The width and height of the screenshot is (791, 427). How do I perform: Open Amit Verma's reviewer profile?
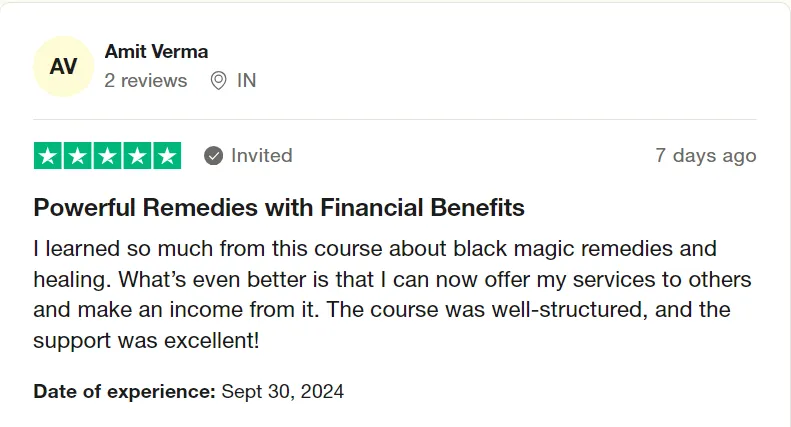click(156, 51)
